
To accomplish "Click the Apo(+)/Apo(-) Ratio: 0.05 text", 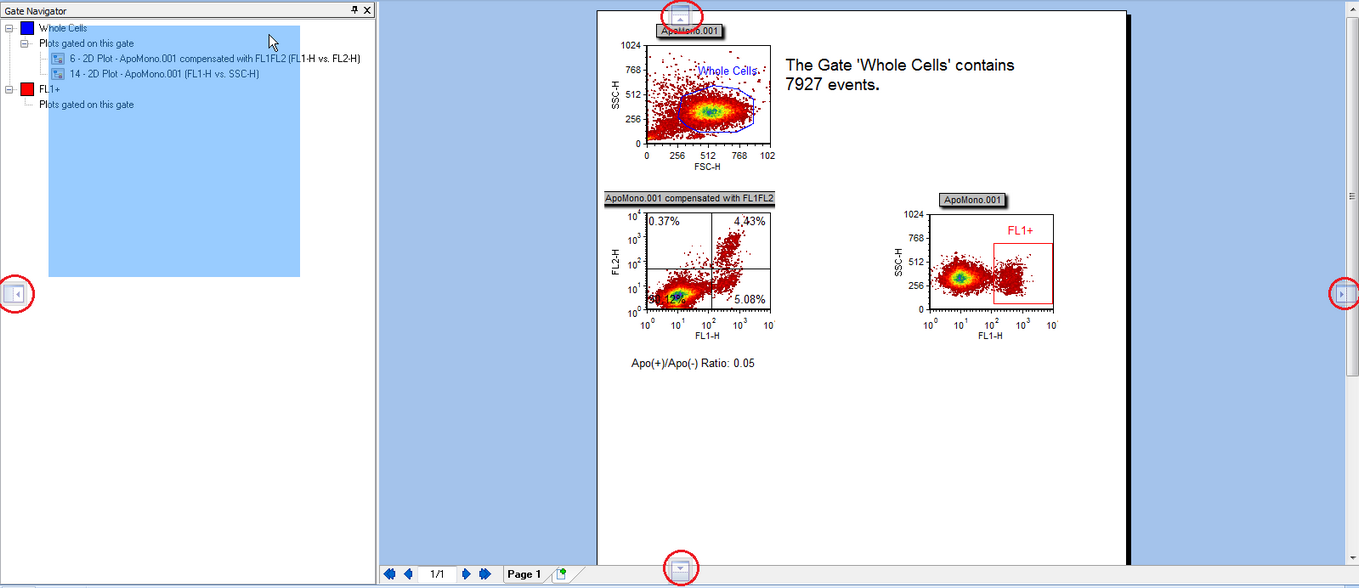I will [x=693, y=363].
